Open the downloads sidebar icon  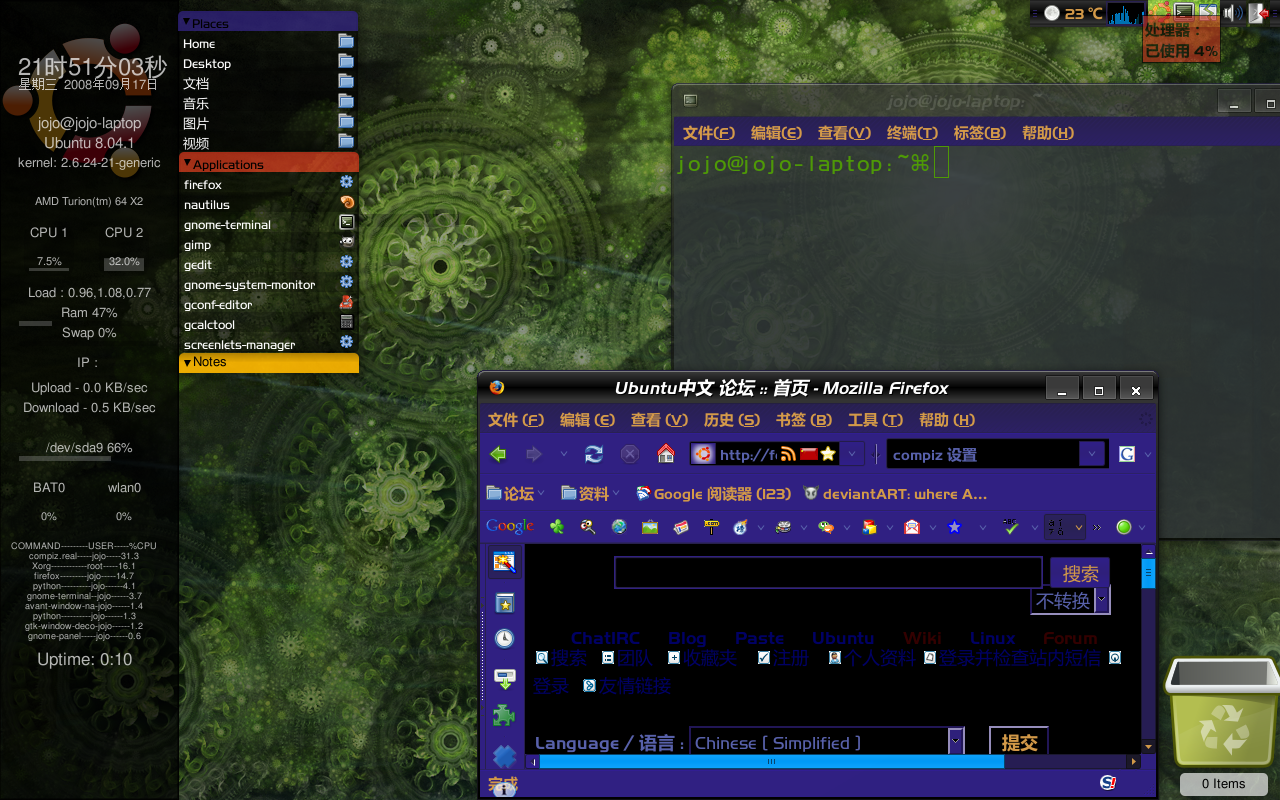click(504, 679)
